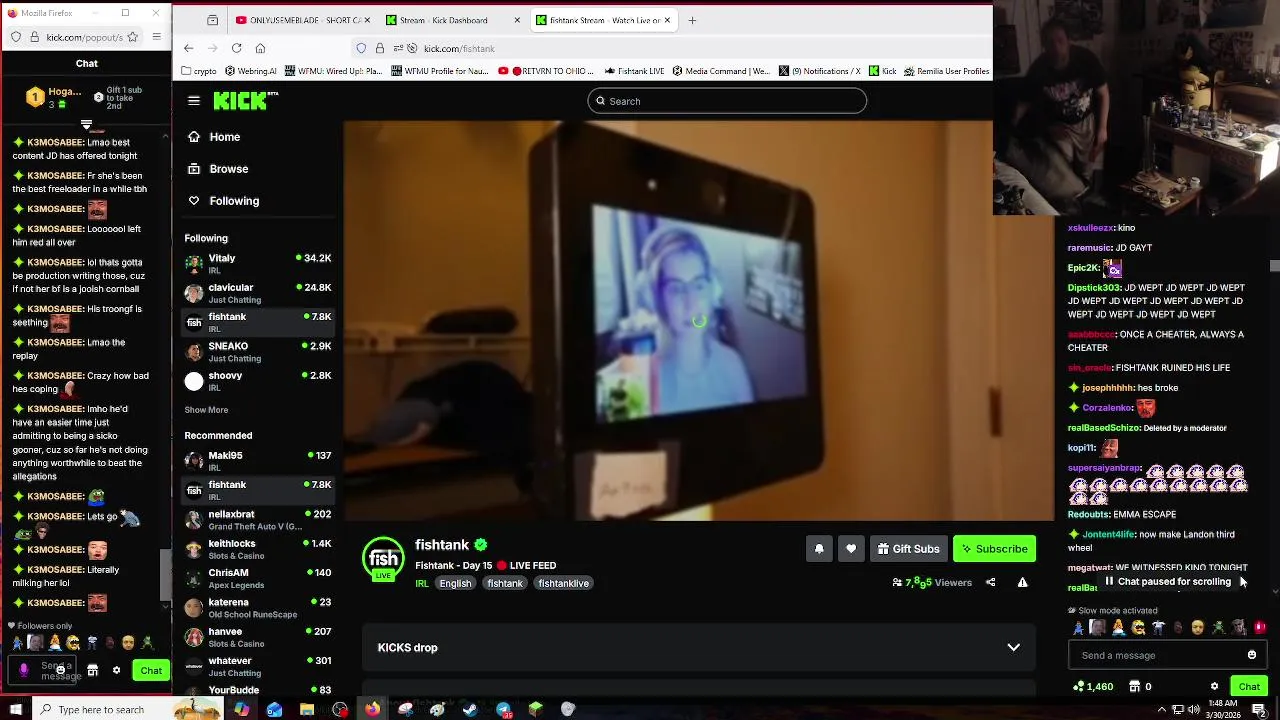This screenshot has width=1280, height=720.
Task: Click the shop icon in popout chat
Action: click(92, 671)
